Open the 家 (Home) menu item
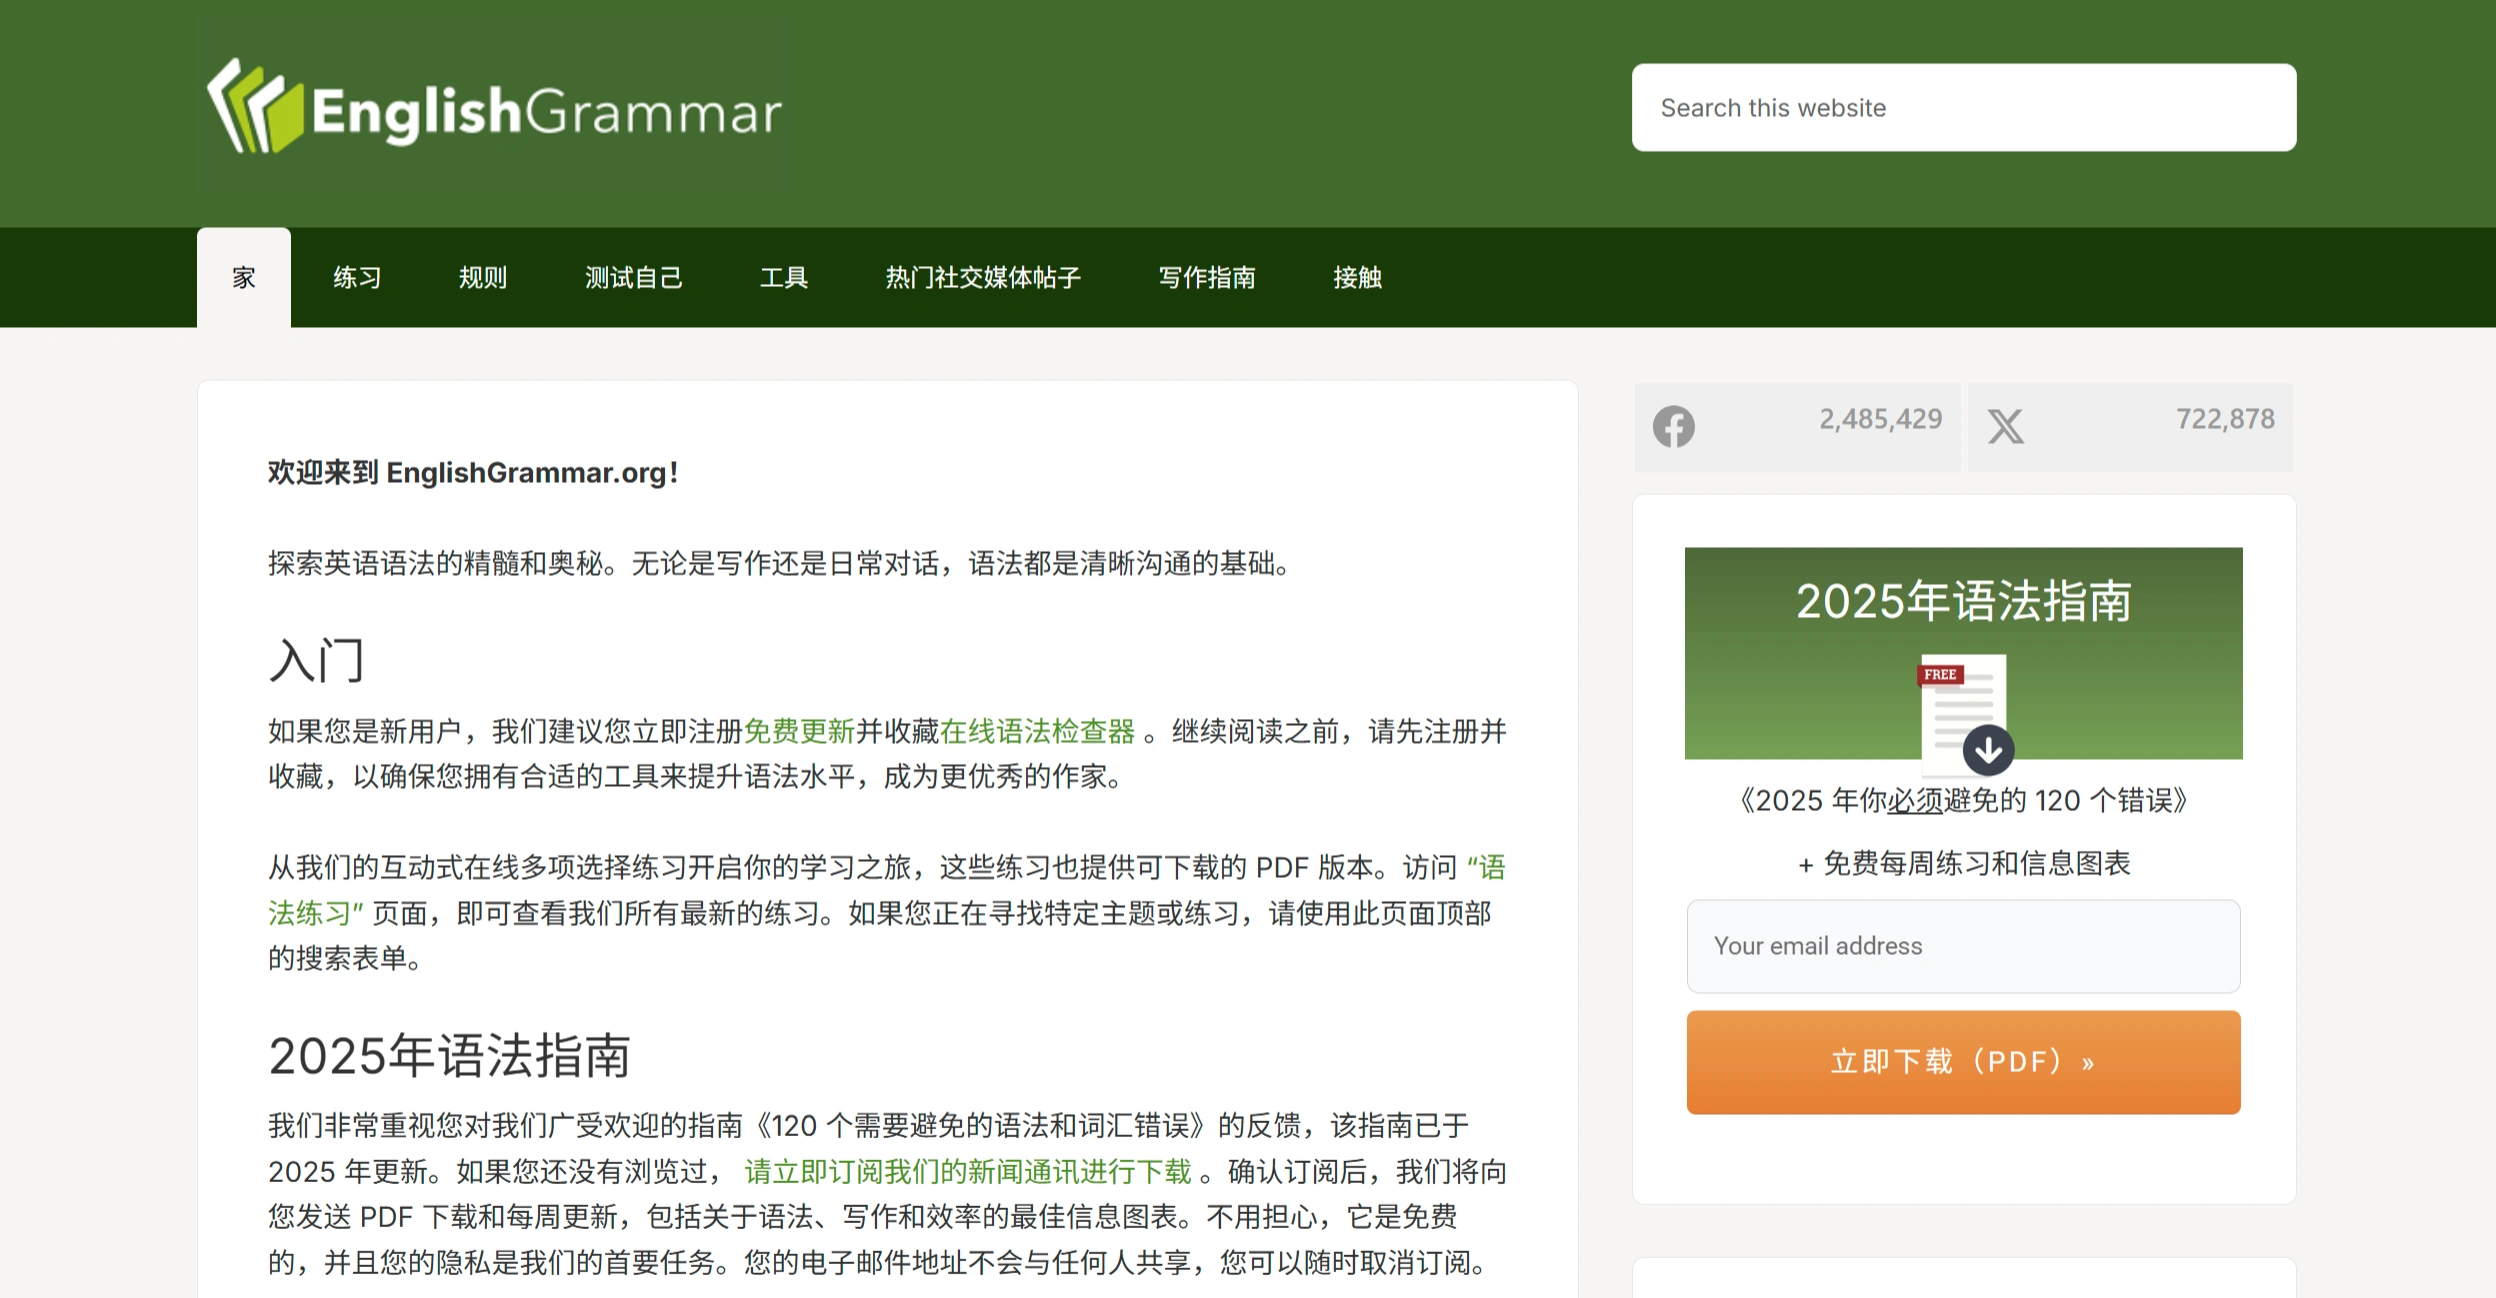Image resolution: width=2496 pixels, height=1298 pixels. [244, 277]
